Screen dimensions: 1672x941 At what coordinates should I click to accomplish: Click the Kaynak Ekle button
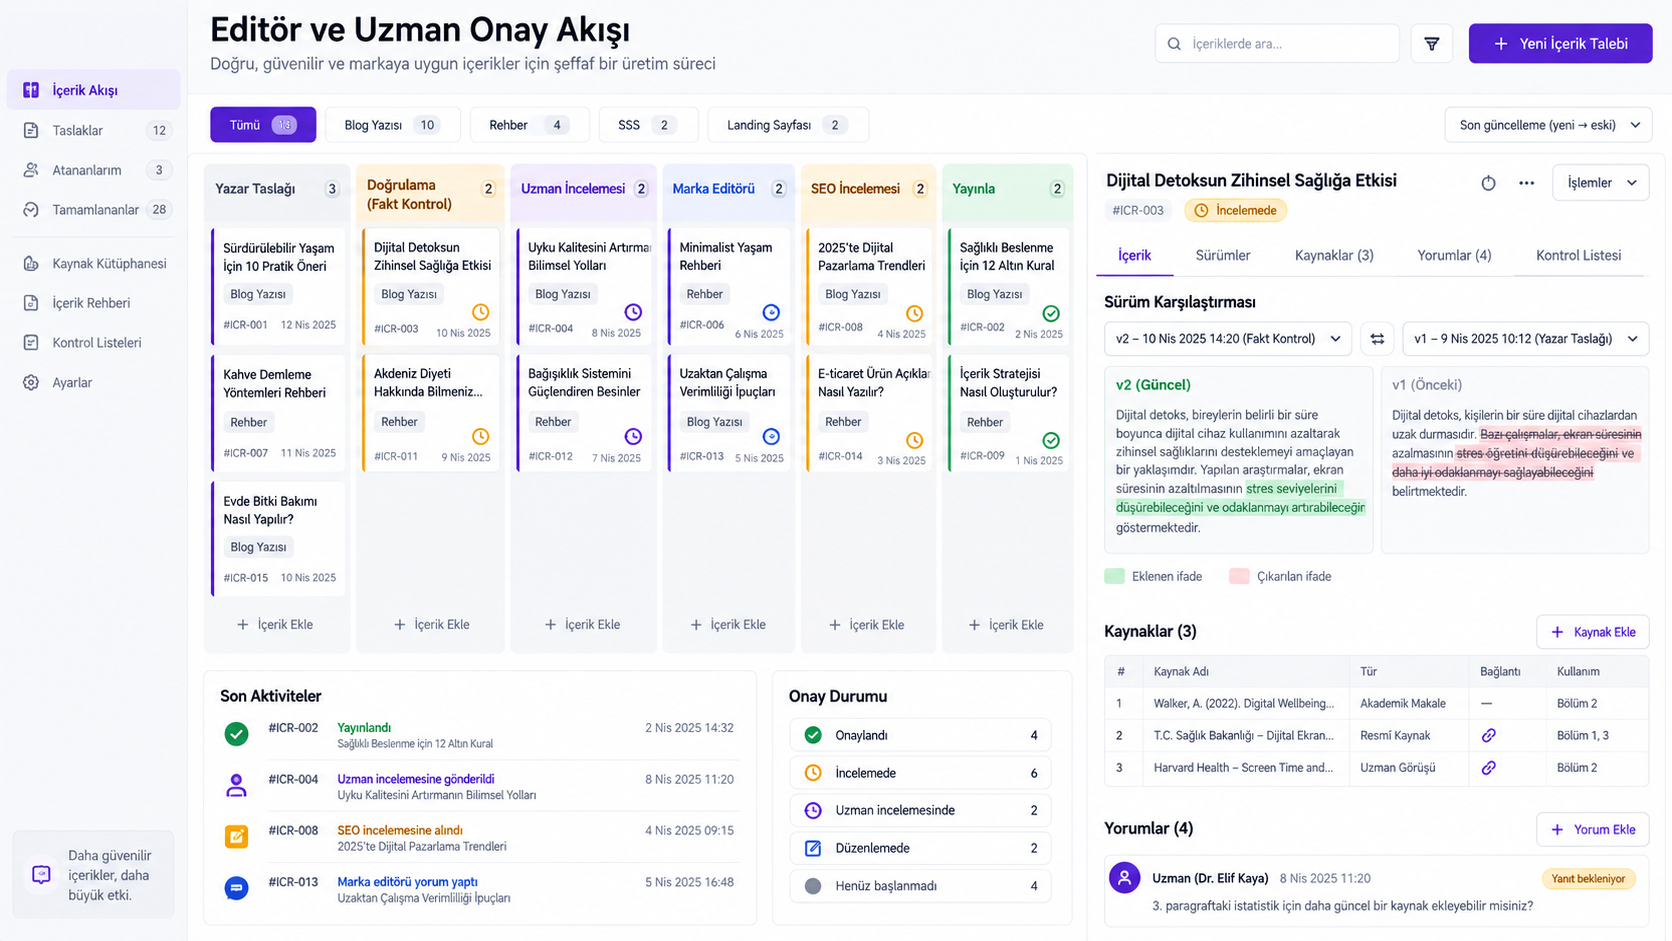pyautogui.click(x=1593, y=632)
